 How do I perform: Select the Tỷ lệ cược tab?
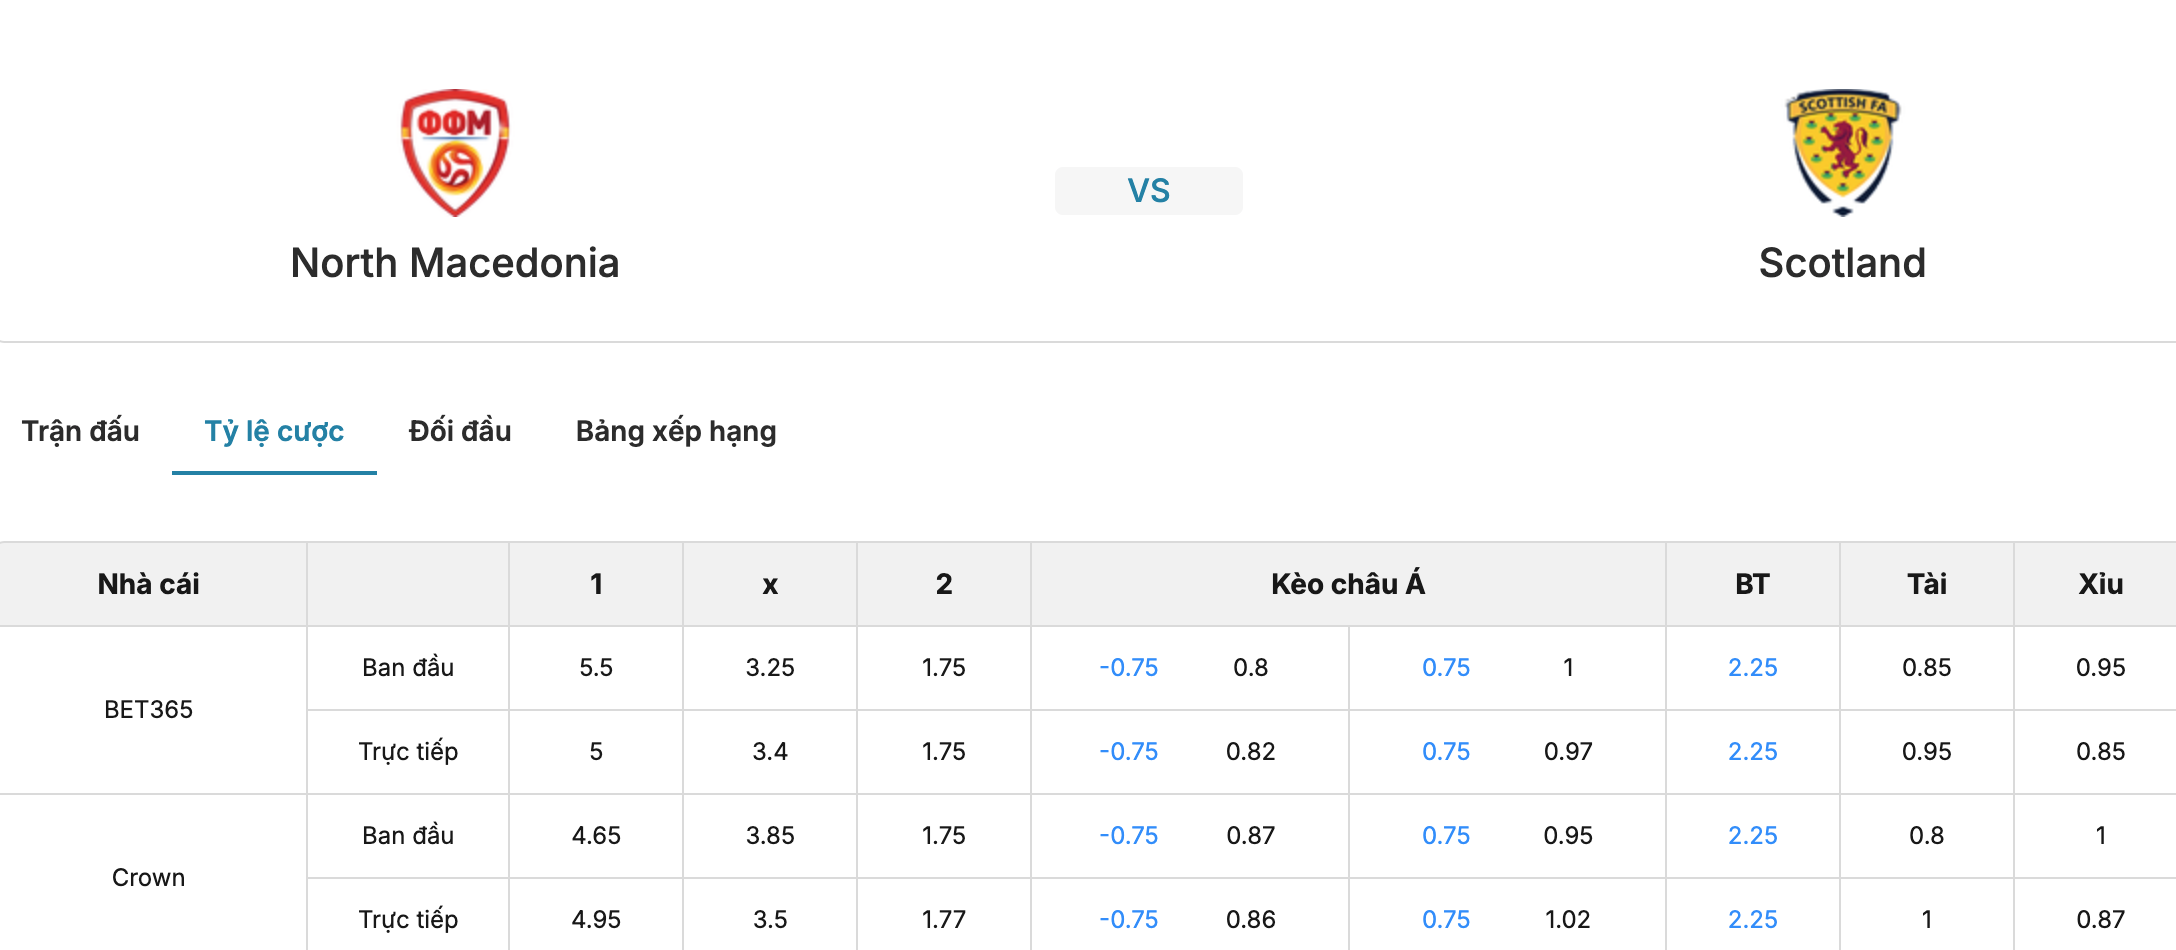tap(274, 431)
